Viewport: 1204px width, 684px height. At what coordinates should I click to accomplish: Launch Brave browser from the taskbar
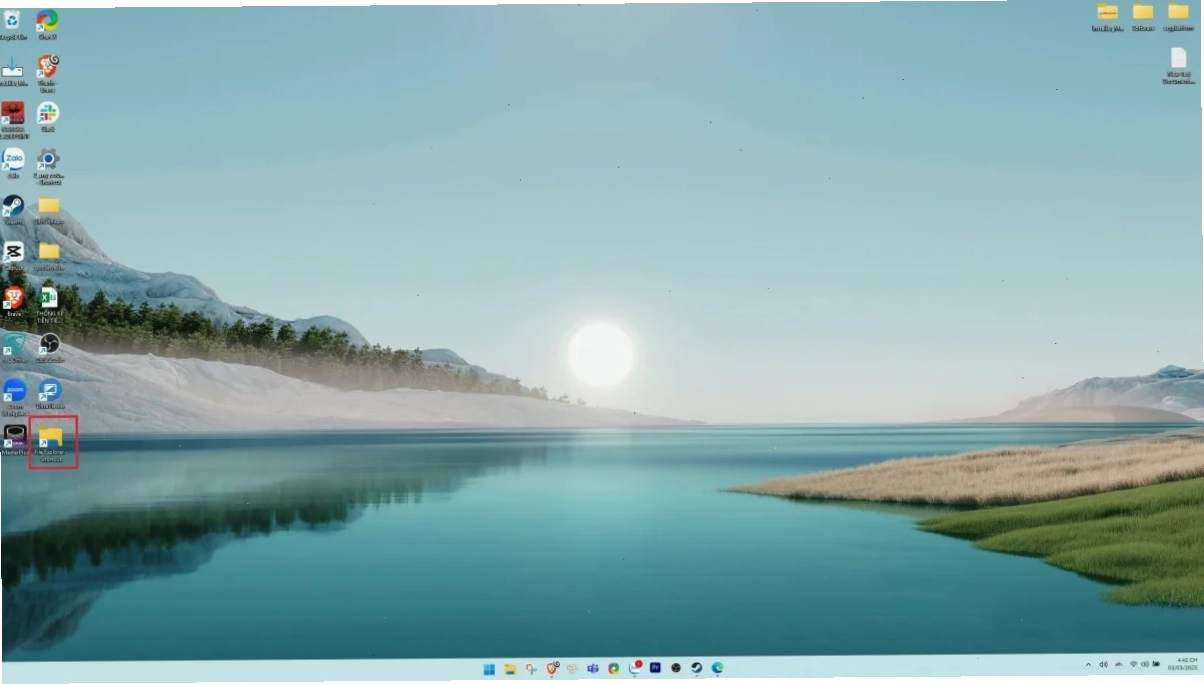pyautogui.click(x=551, y=668)
